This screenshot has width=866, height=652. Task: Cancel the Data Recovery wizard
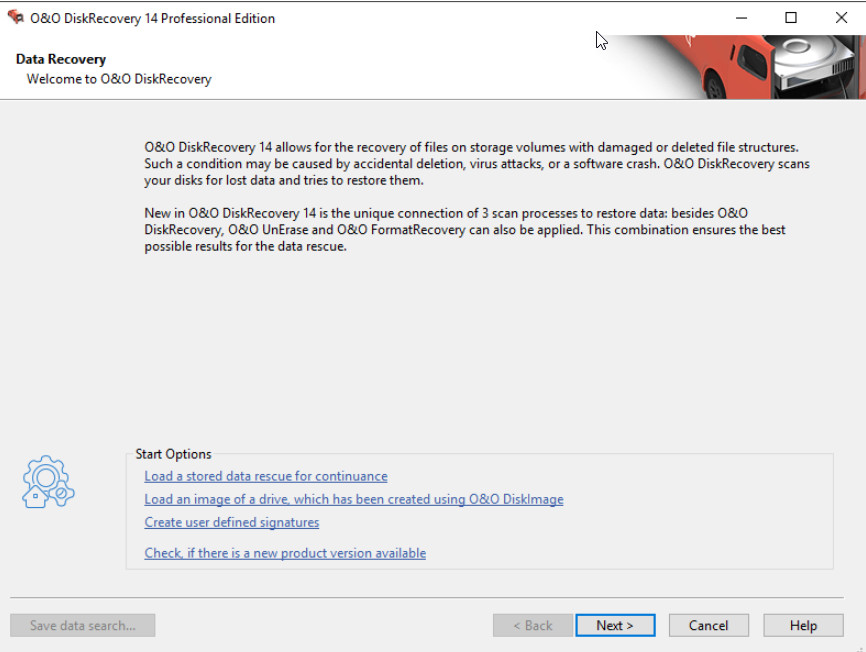[x=709, y=626]
